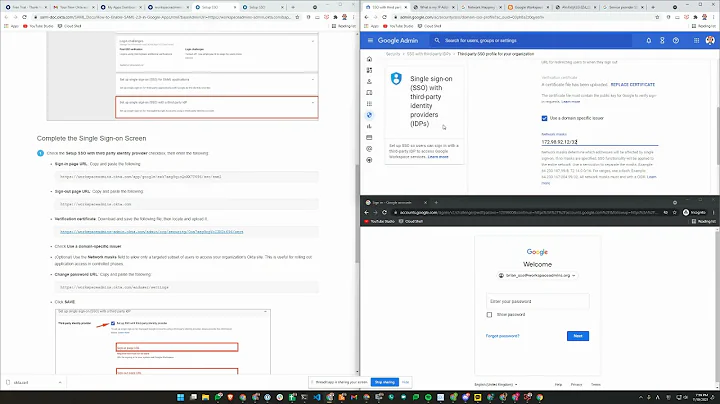The width and height of the screenshot is (720, 404).
Task: Open the okta.cert download item menu arrow
Action: [x=60, y=382]
